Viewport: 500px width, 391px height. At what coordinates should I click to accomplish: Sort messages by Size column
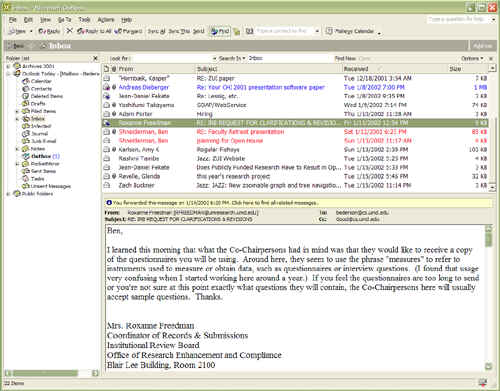tap(468, 69)
